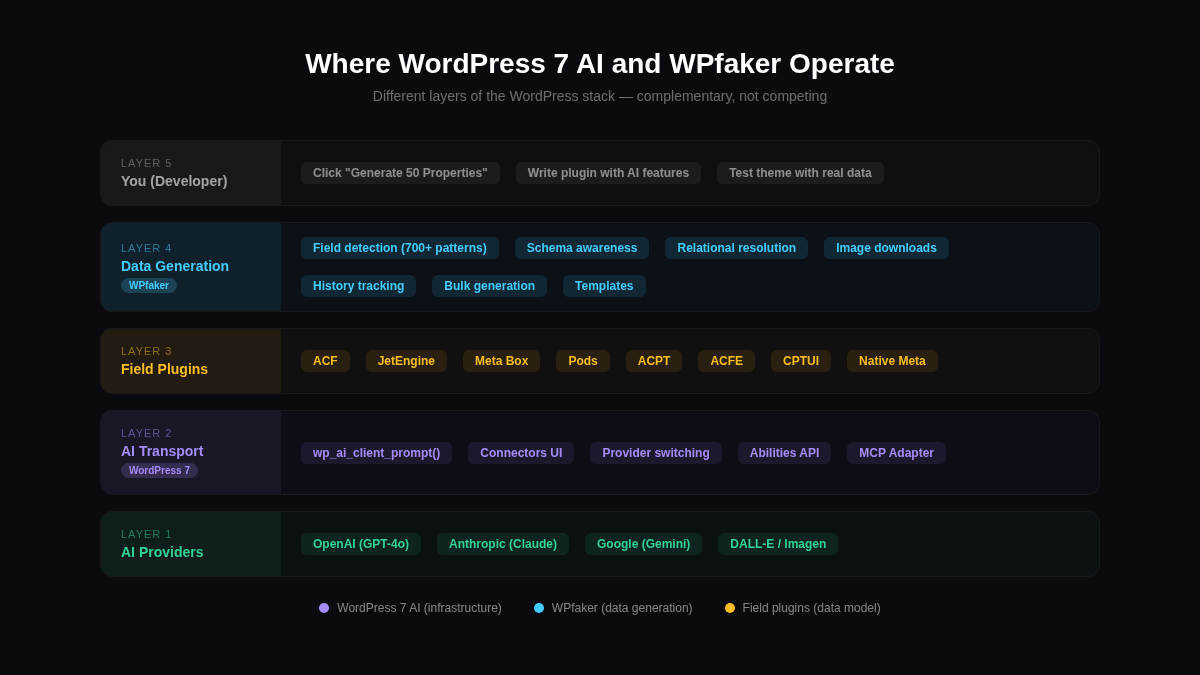Screen dimensions: 1200x675
Task: Click the Anthropic (Claude) tag
Action: pyautogui.click(x=503, y=544)
